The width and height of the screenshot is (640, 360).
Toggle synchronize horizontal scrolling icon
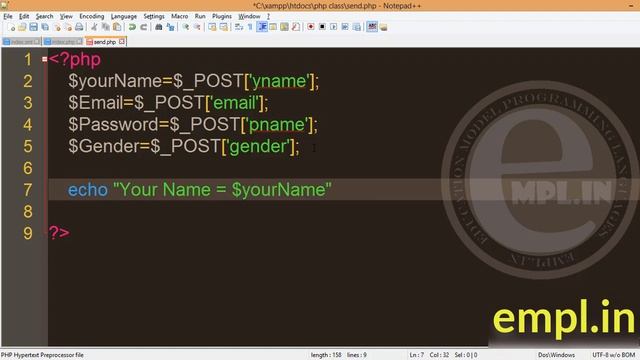click(224, 27)
